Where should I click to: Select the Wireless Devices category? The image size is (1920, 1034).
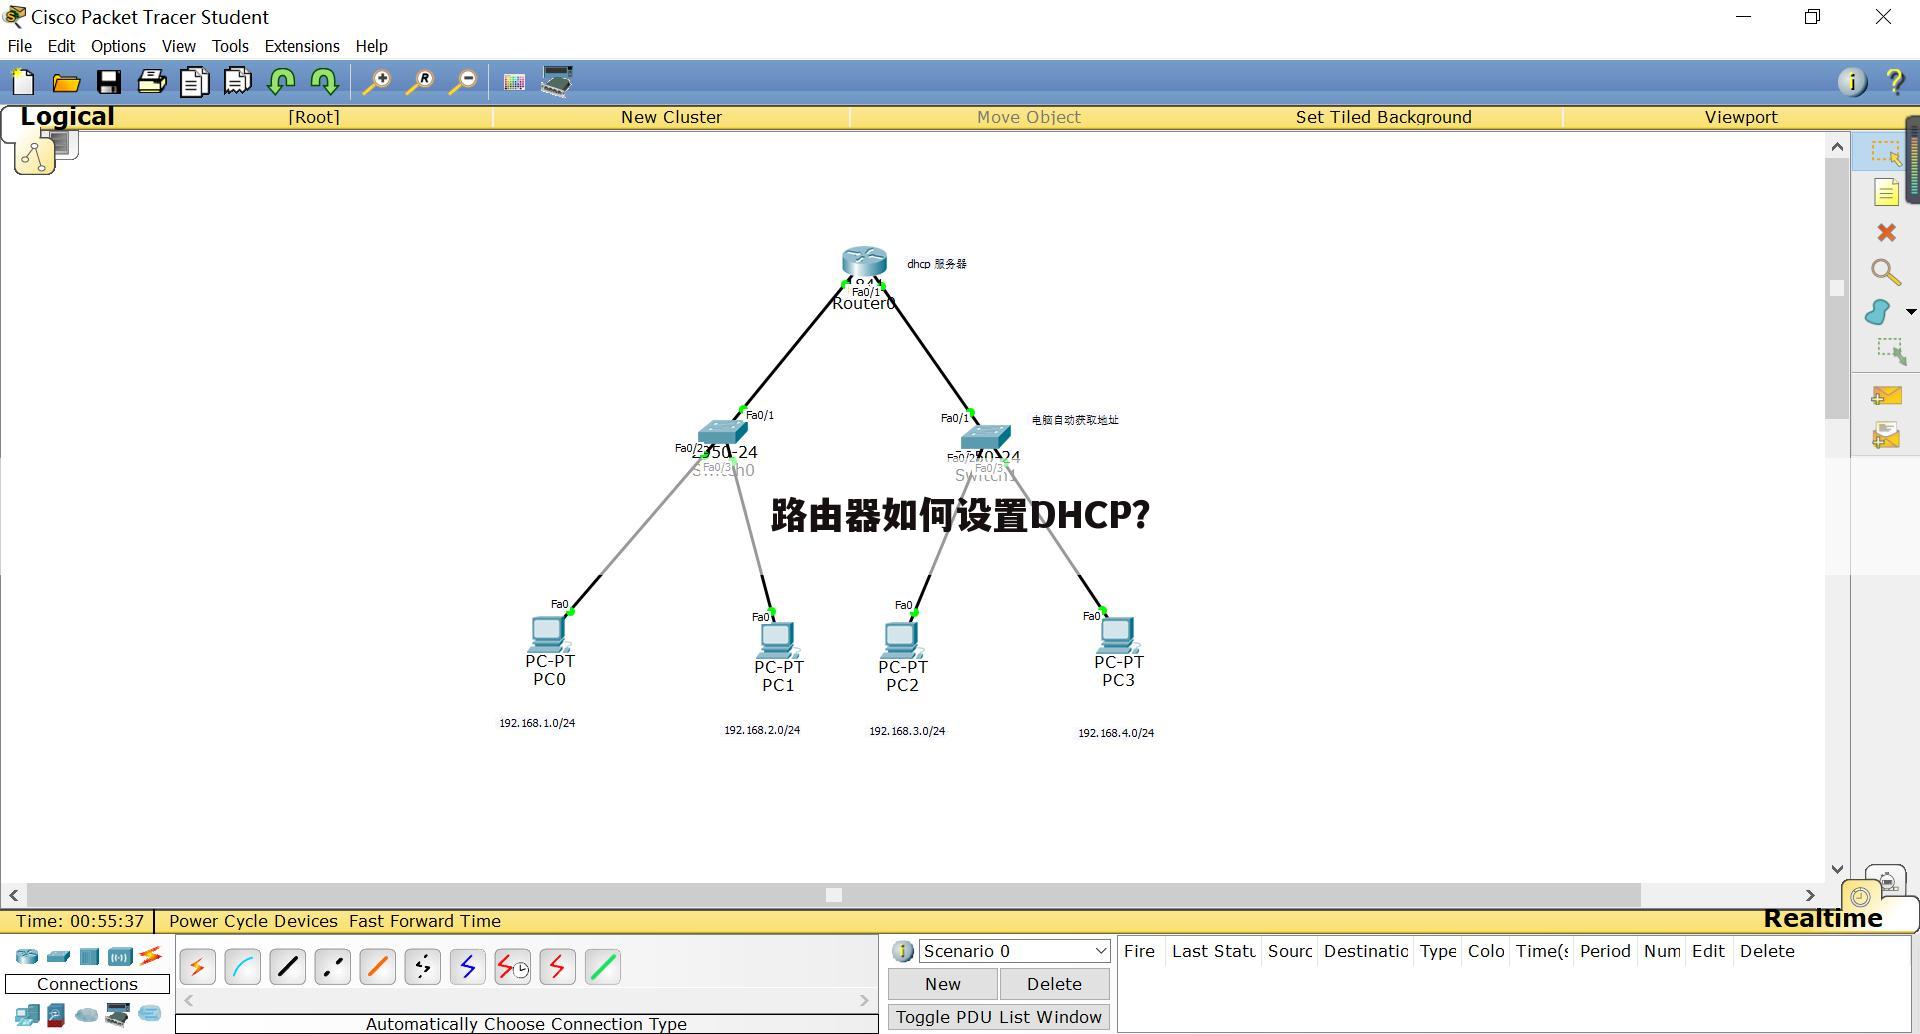click(120, 957)
